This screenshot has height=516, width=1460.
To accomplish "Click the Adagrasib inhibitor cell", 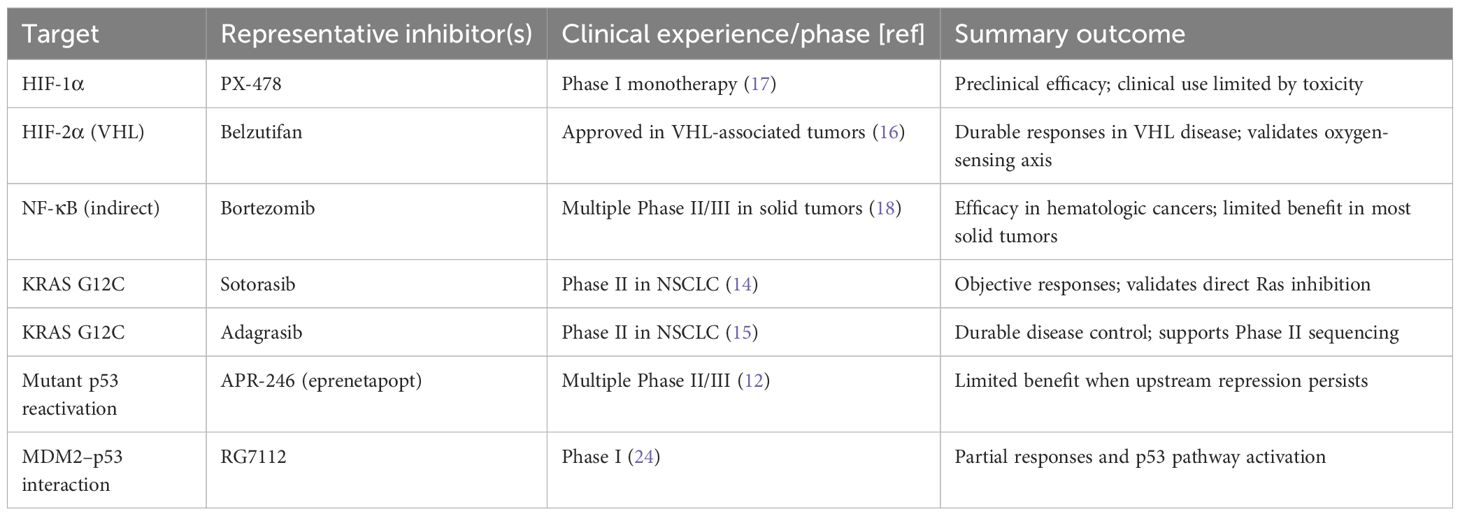I will point(260,333).
